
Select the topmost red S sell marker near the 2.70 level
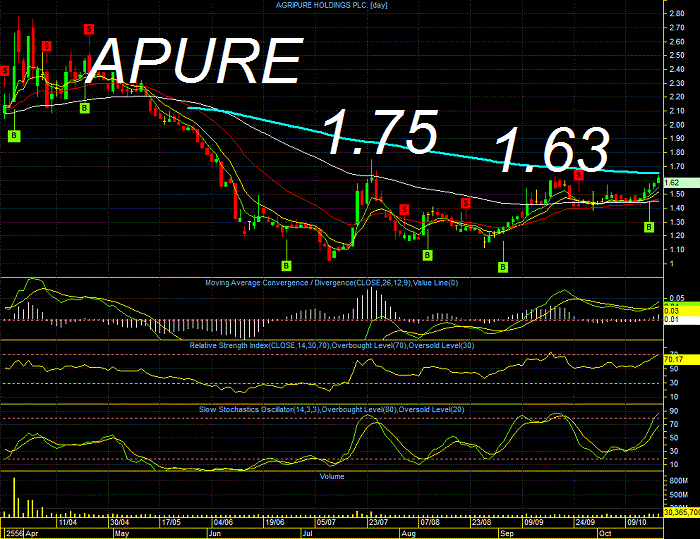point(89,29)
